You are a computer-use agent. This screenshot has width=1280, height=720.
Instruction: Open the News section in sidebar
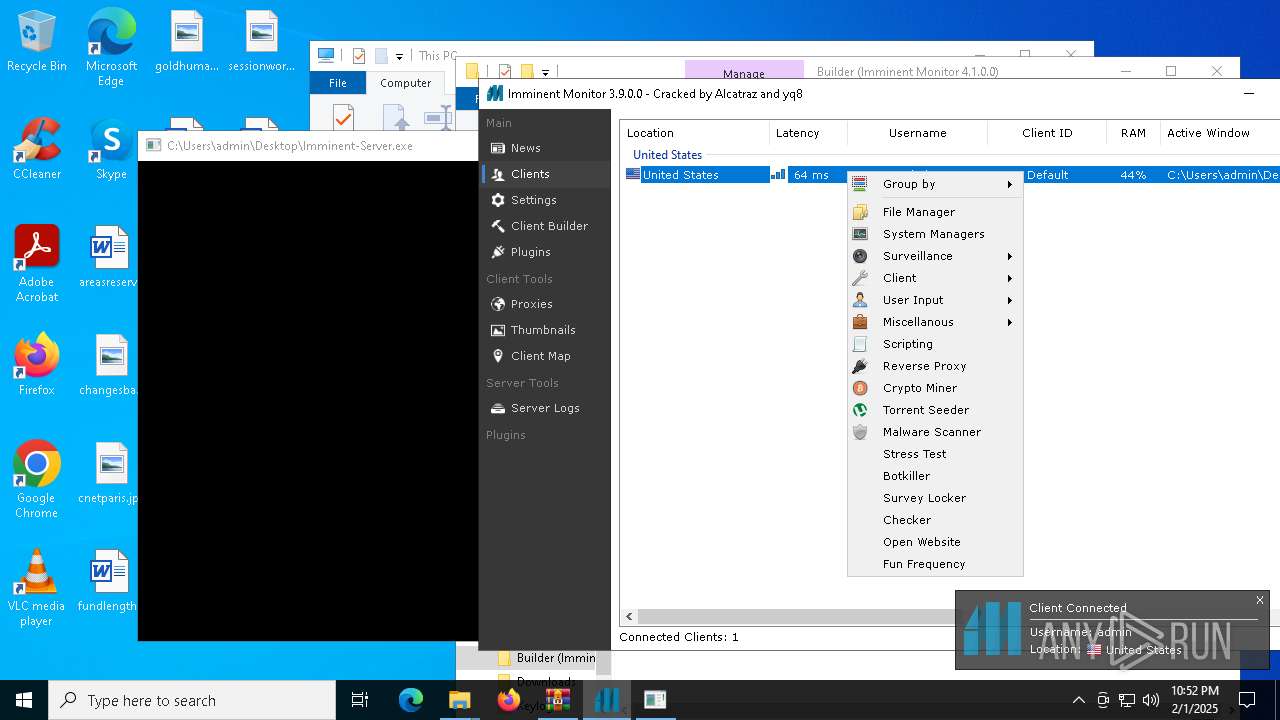click(545, 148)
